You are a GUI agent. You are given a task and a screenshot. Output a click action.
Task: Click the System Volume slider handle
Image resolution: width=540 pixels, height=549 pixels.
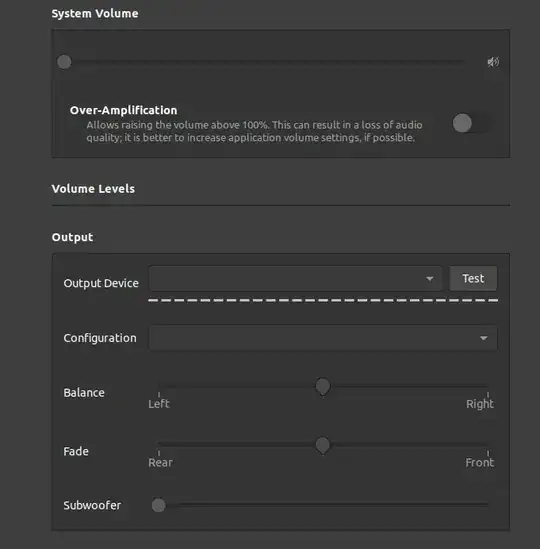64,62
